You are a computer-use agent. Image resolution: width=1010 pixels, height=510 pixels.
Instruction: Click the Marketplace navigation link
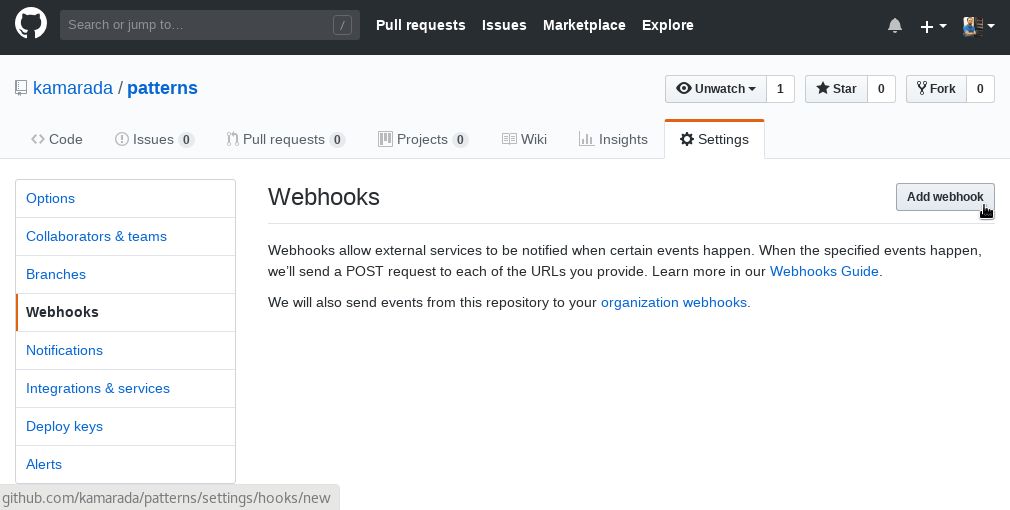tap(584, 25)
